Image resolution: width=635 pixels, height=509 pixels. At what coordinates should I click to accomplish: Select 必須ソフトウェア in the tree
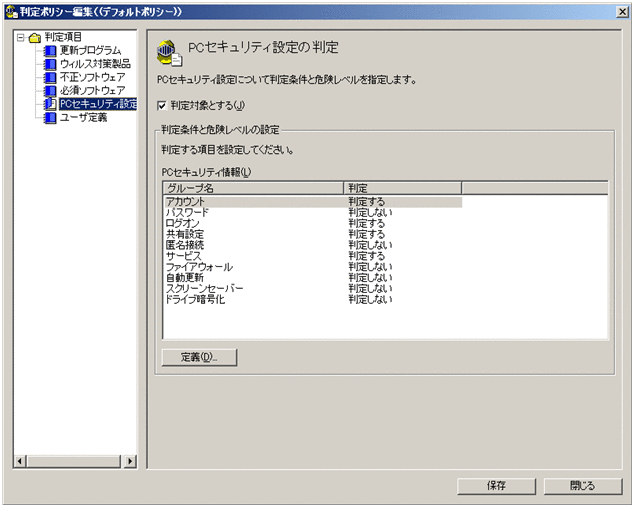click(93, 91)
